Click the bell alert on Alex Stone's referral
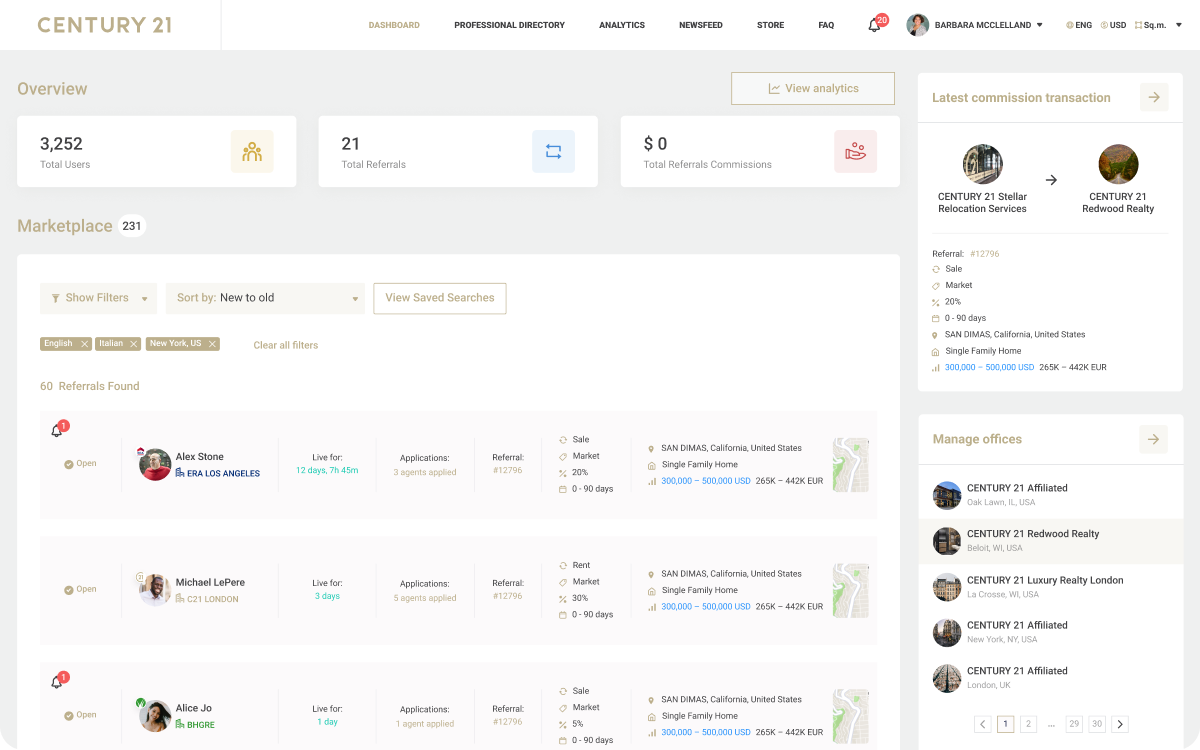1200x750 pixels. click(58, 429)
